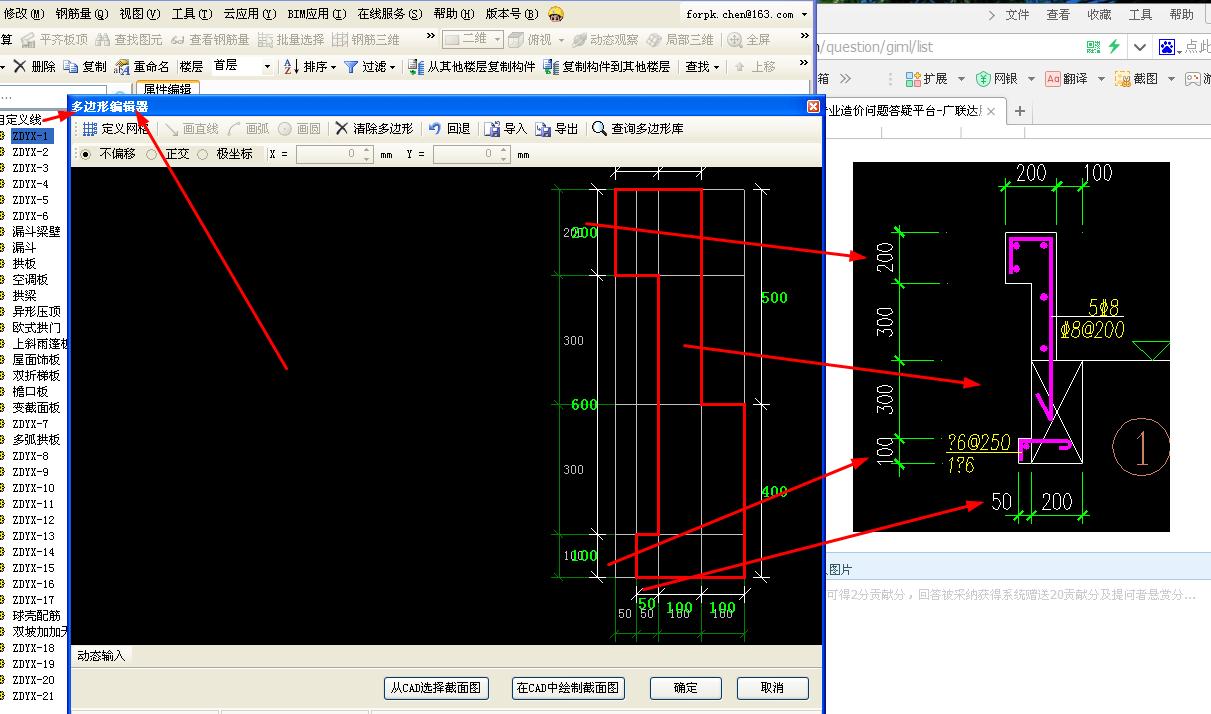Select the 极坐标 radio button

click(x=203, y=154)
